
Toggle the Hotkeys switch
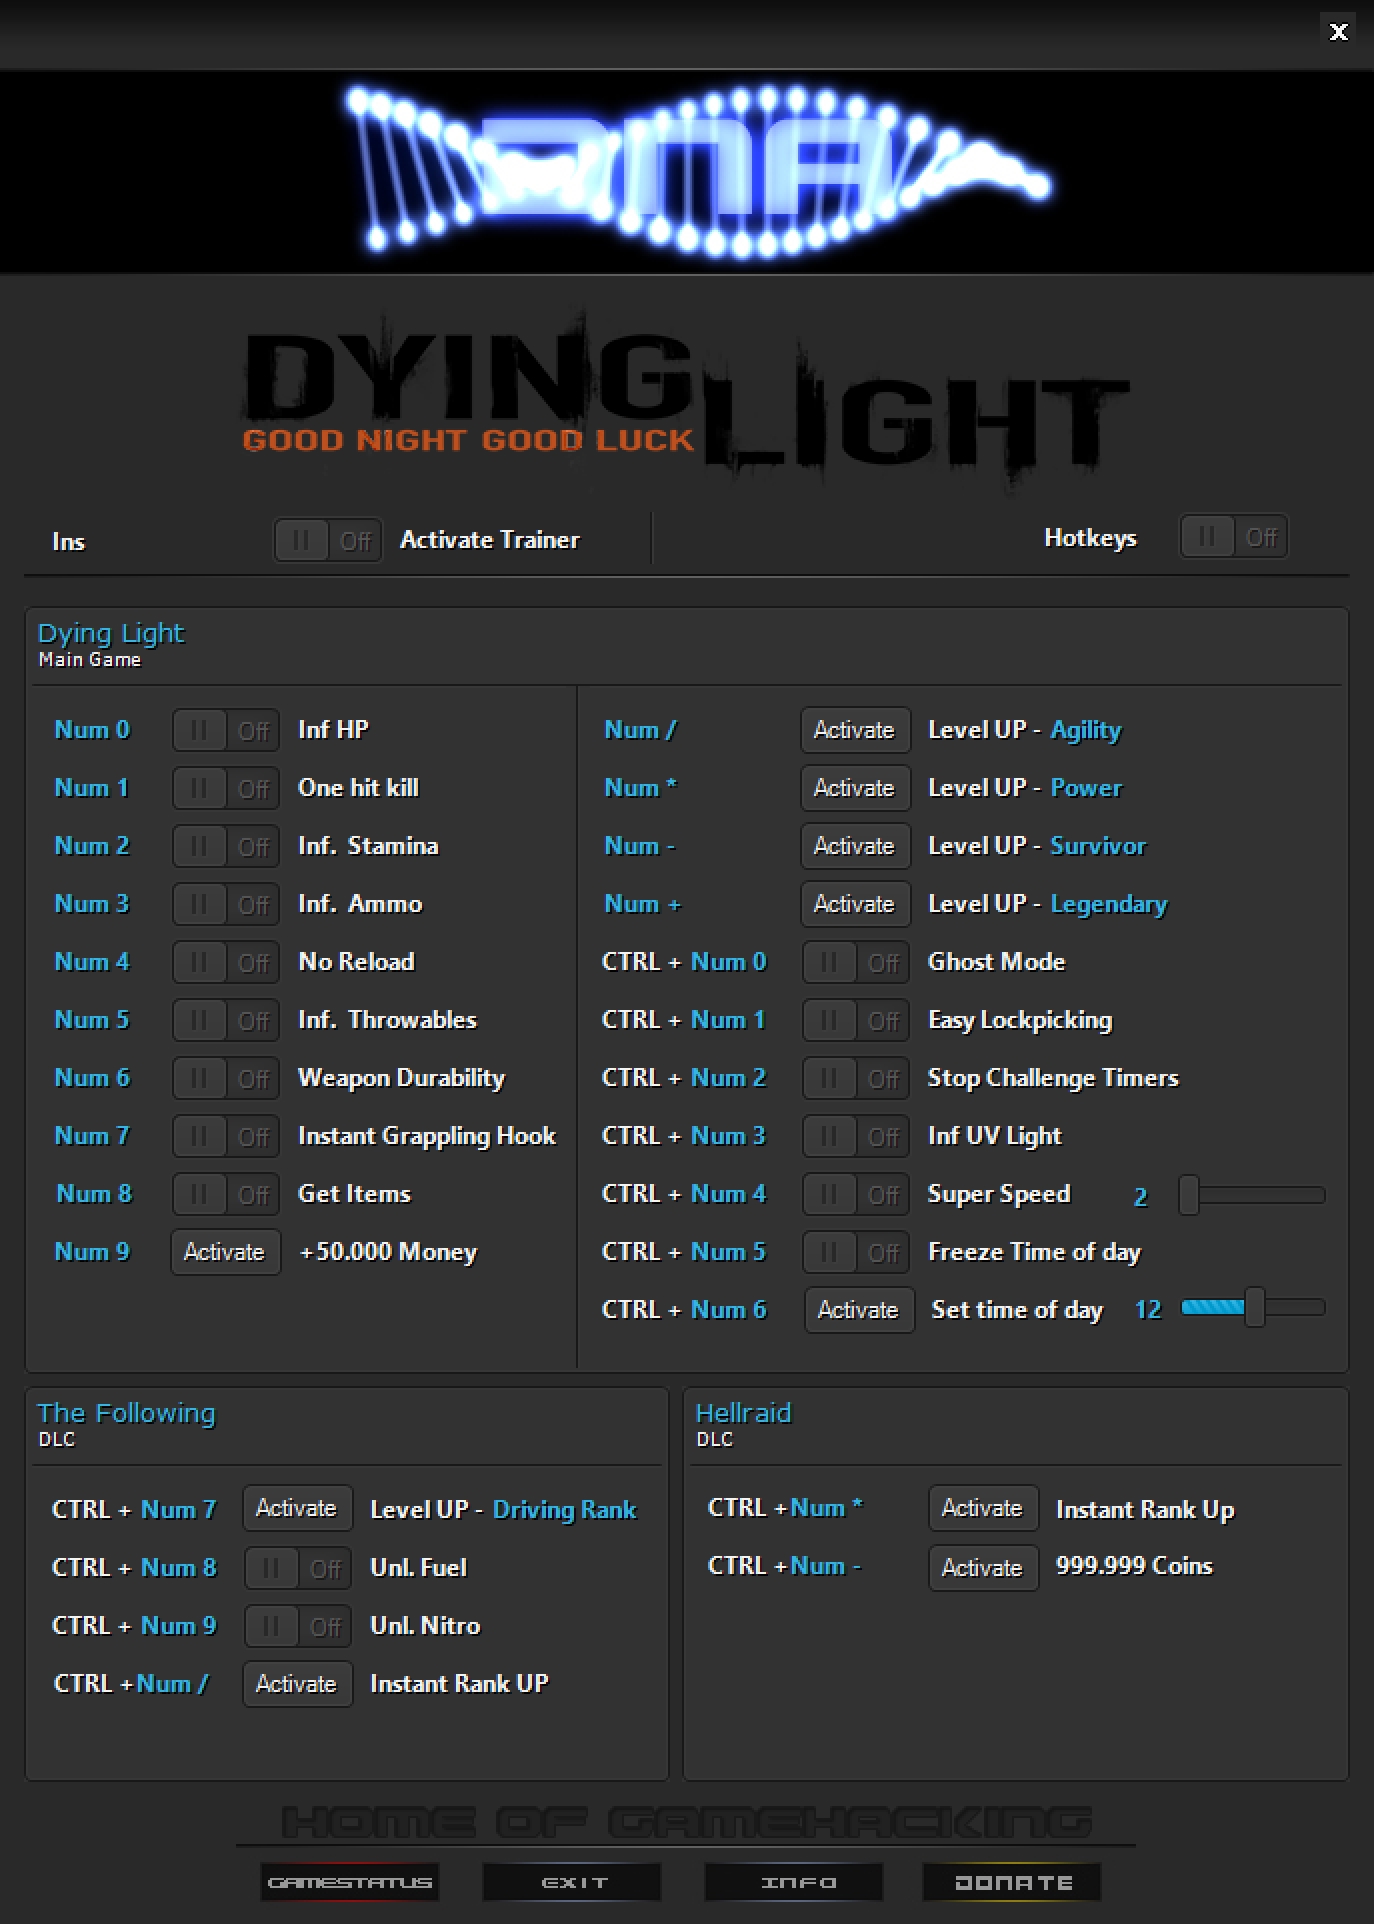point(1234,537)
